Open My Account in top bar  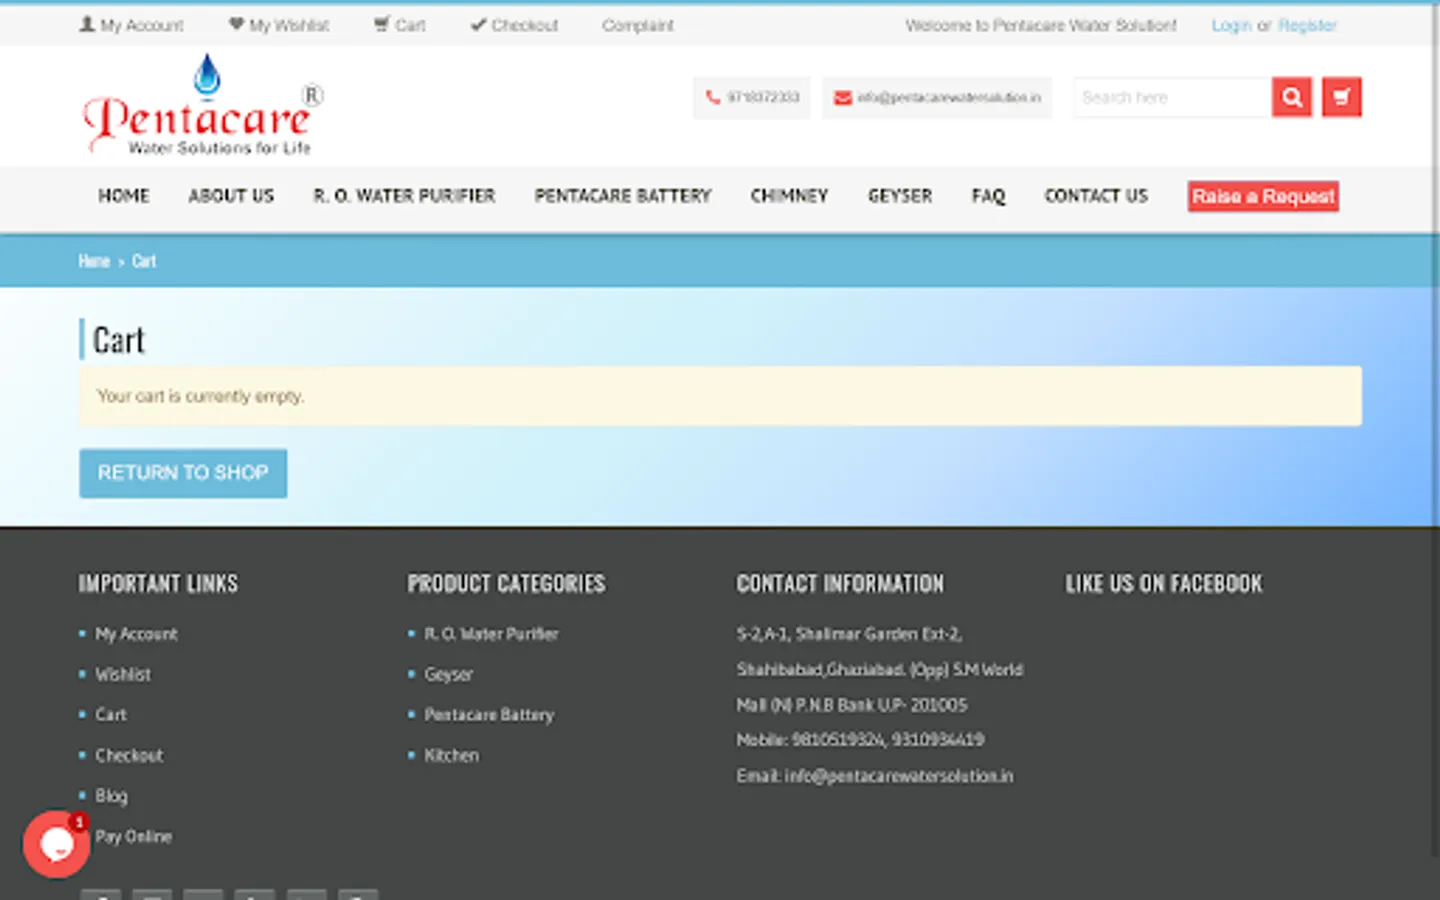(131, 25)
